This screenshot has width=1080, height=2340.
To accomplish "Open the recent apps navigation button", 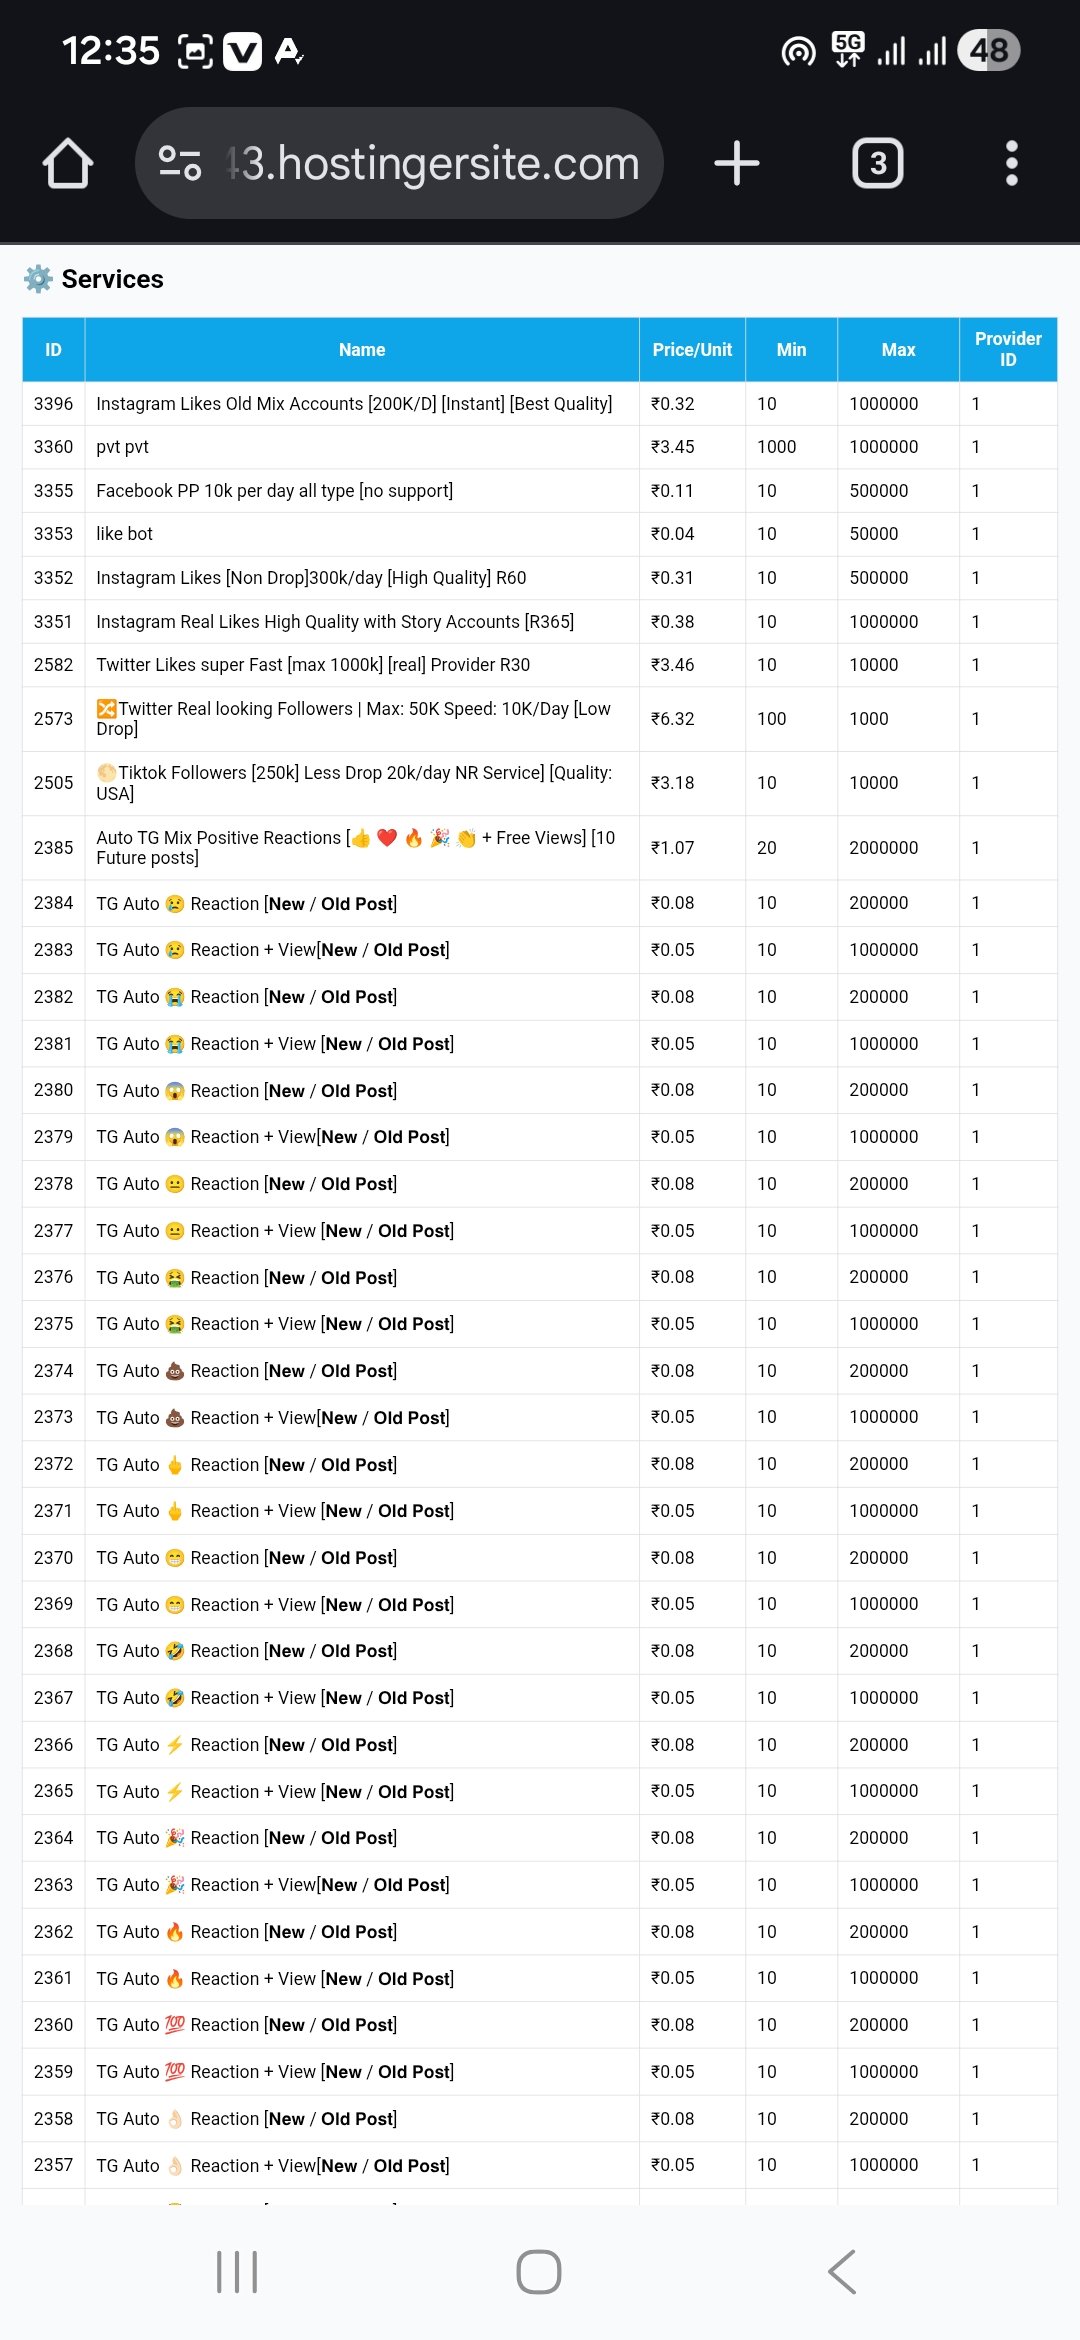I will point(237,2272).
